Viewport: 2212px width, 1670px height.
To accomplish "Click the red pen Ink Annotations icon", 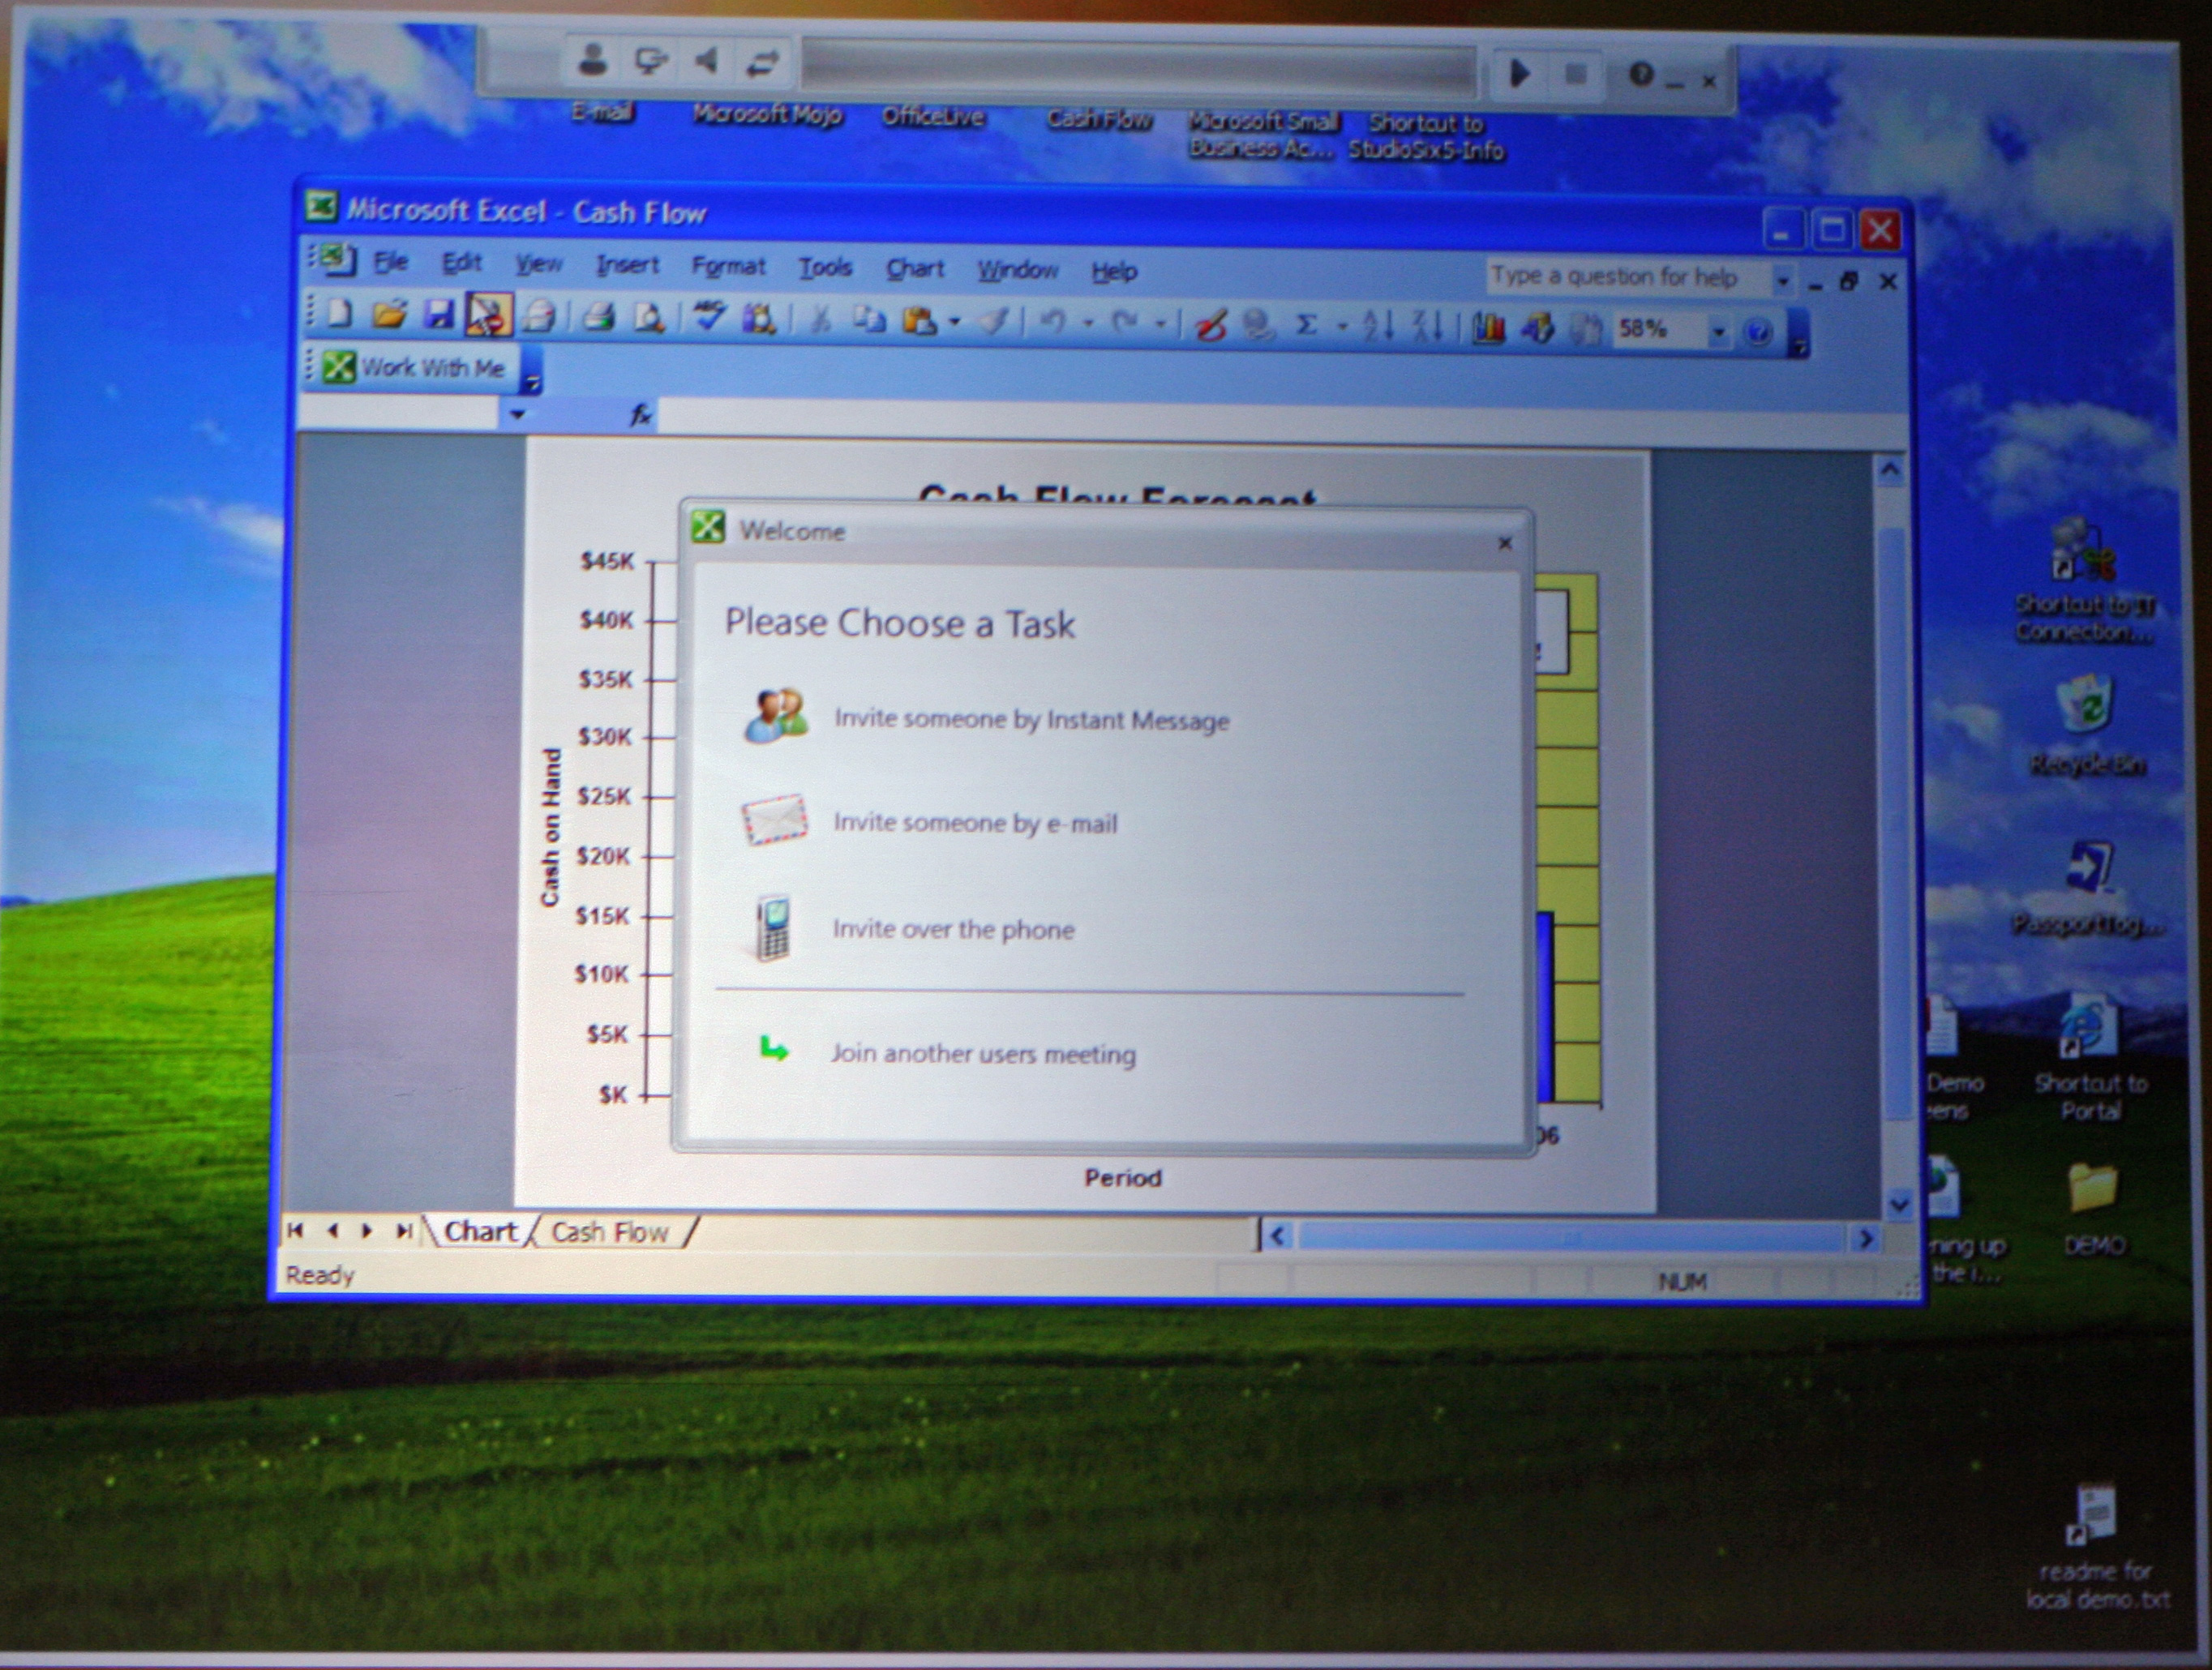I will [1211, 325].
